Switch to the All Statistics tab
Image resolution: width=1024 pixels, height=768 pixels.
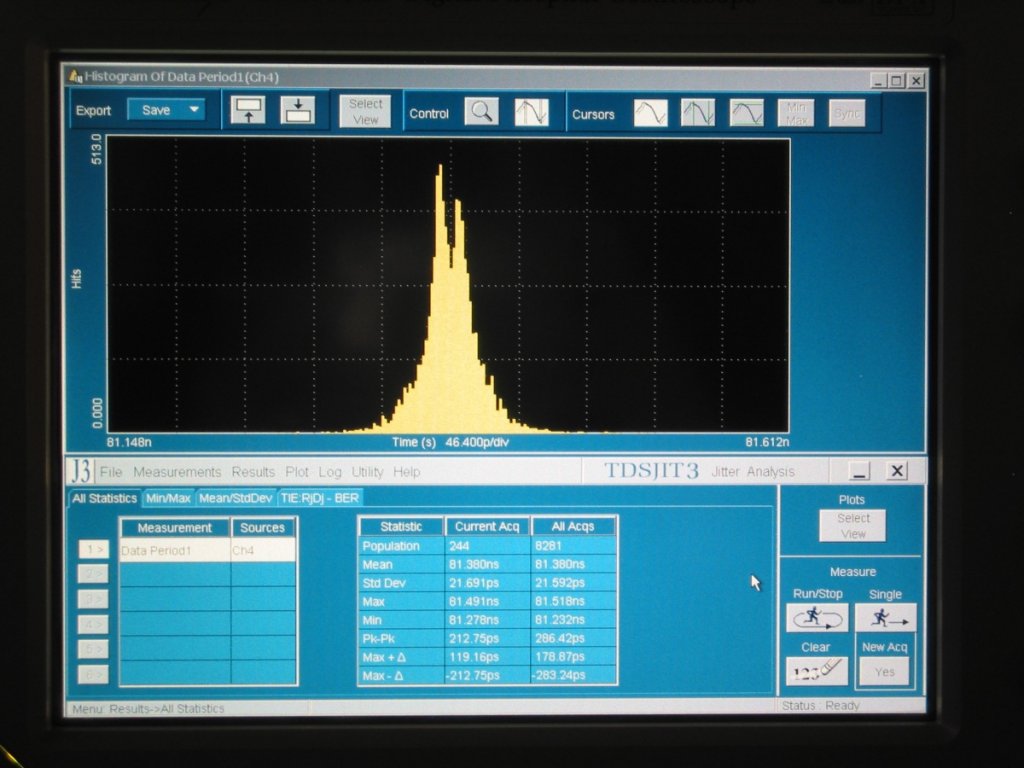(x=104, y=498)
